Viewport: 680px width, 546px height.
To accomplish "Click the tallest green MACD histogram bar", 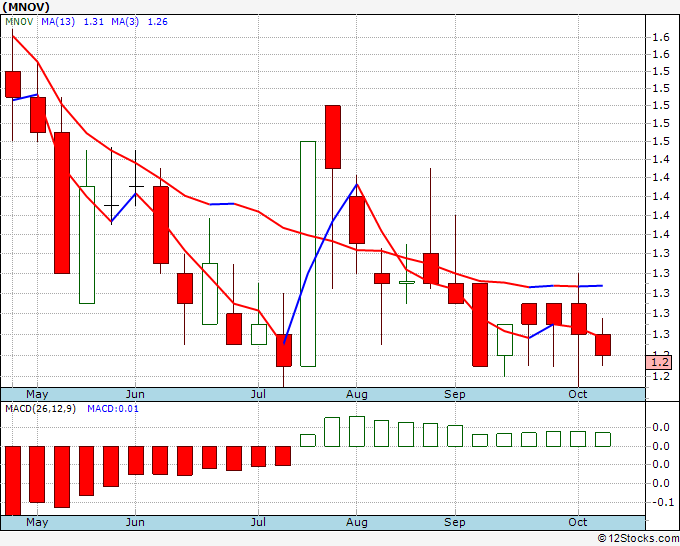I will pos(357,431).
